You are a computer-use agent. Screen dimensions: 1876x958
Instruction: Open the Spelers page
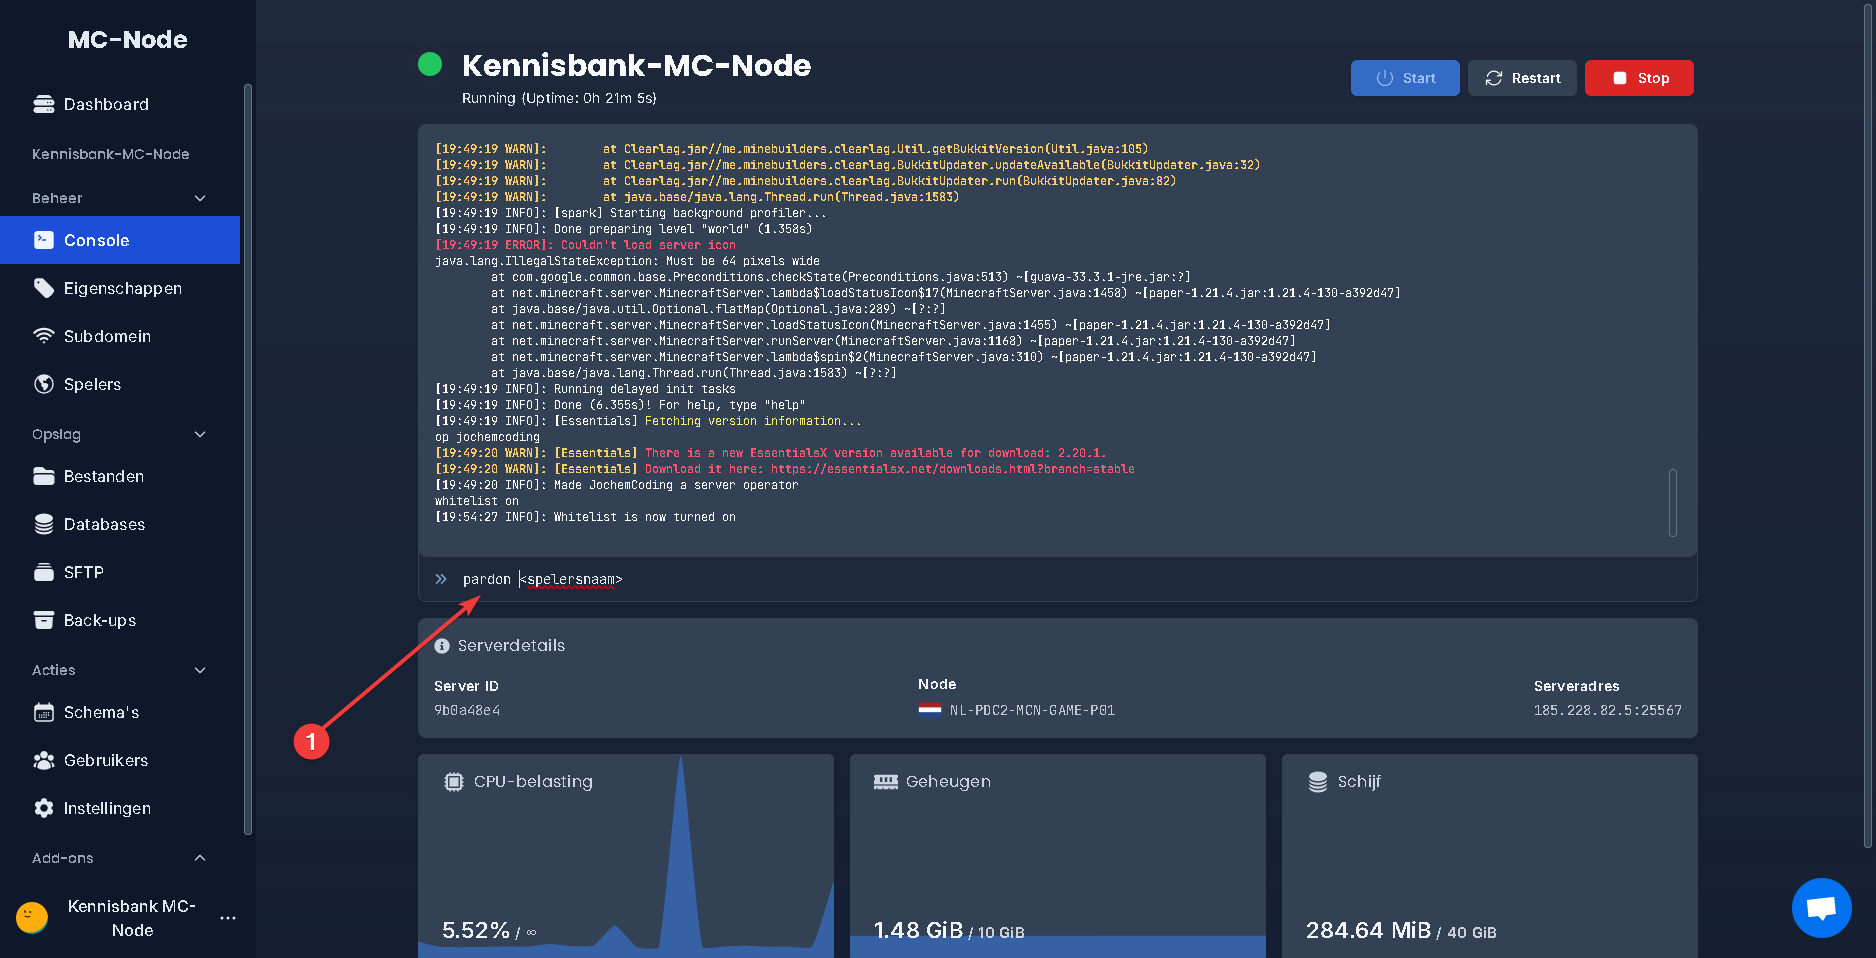[120, 384]
